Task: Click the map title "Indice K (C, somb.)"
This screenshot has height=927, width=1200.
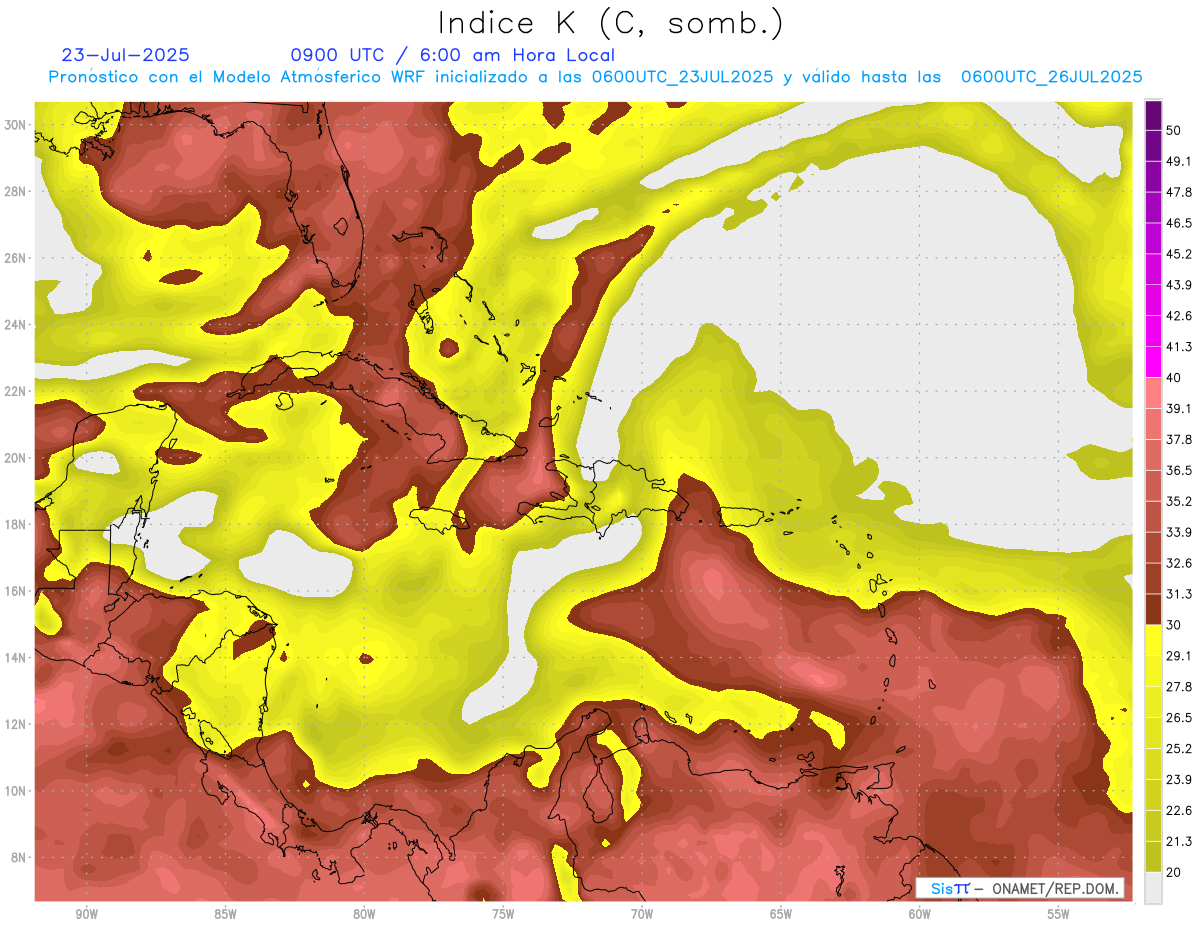Action: [610, 23]
